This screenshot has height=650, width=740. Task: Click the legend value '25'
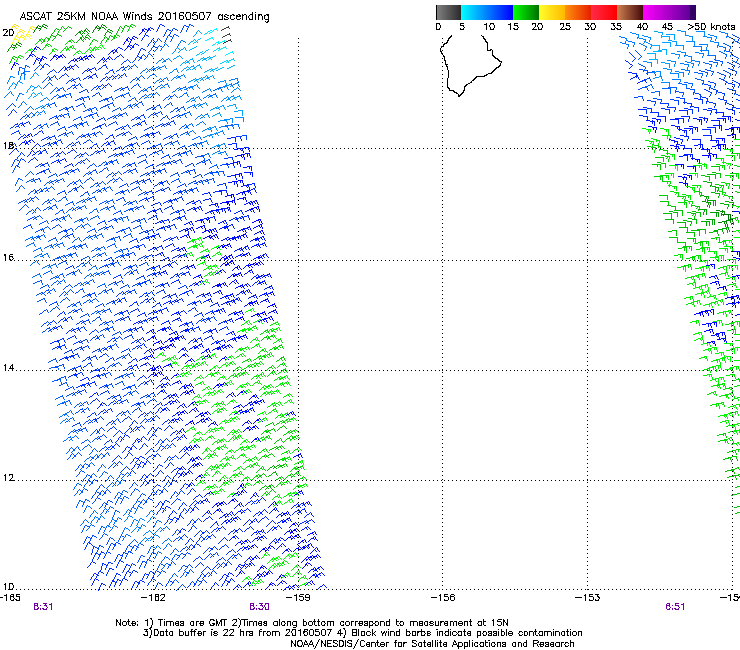[x=565, y=27]
